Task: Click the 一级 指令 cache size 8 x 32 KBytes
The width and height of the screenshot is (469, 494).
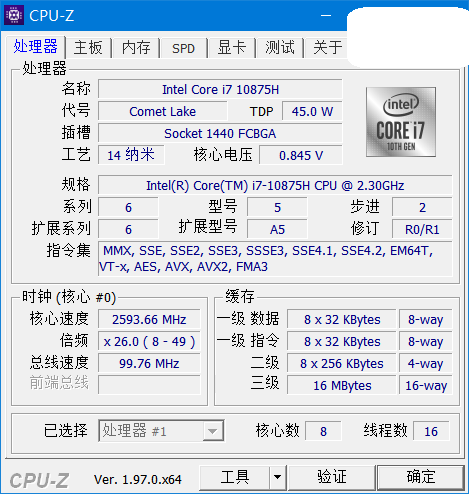Action: (342, 341)
